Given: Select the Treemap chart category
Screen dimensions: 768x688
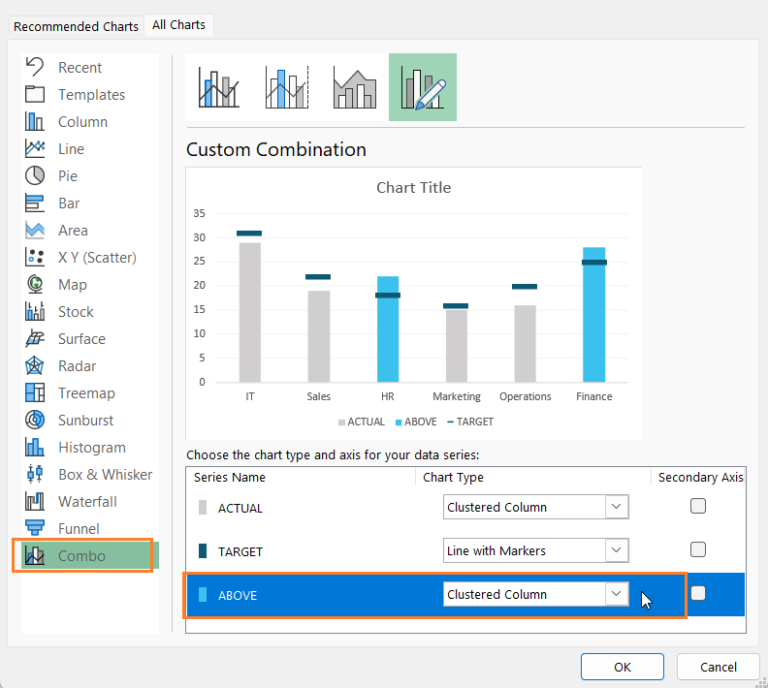Looking at the screenshot, I should [x=86, y=393].
